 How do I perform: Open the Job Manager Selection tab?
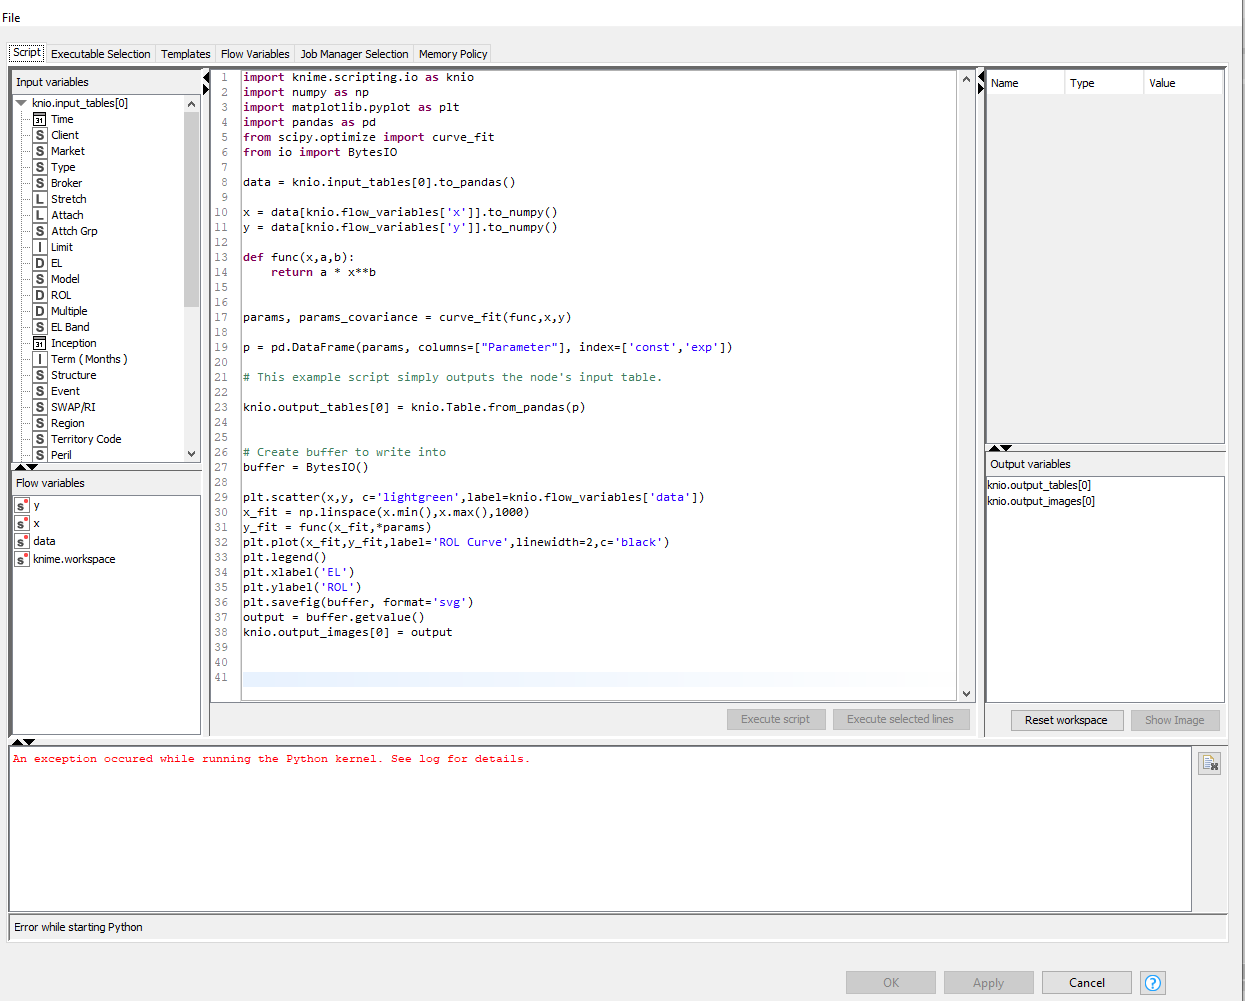pos(354,54)
